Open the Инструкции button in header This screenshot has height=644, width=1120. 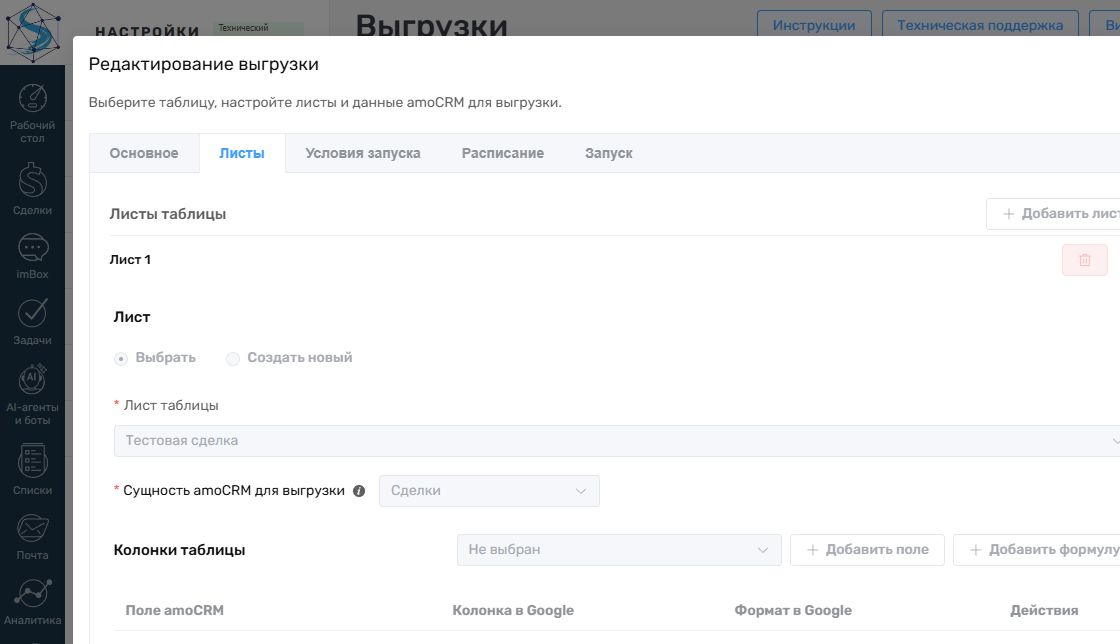click(814, 25)
